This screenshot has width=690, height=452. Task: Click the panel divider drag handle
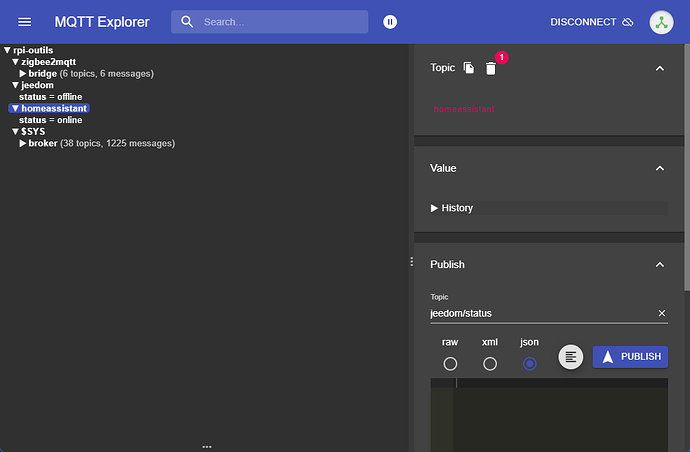(x=411, y=261)
